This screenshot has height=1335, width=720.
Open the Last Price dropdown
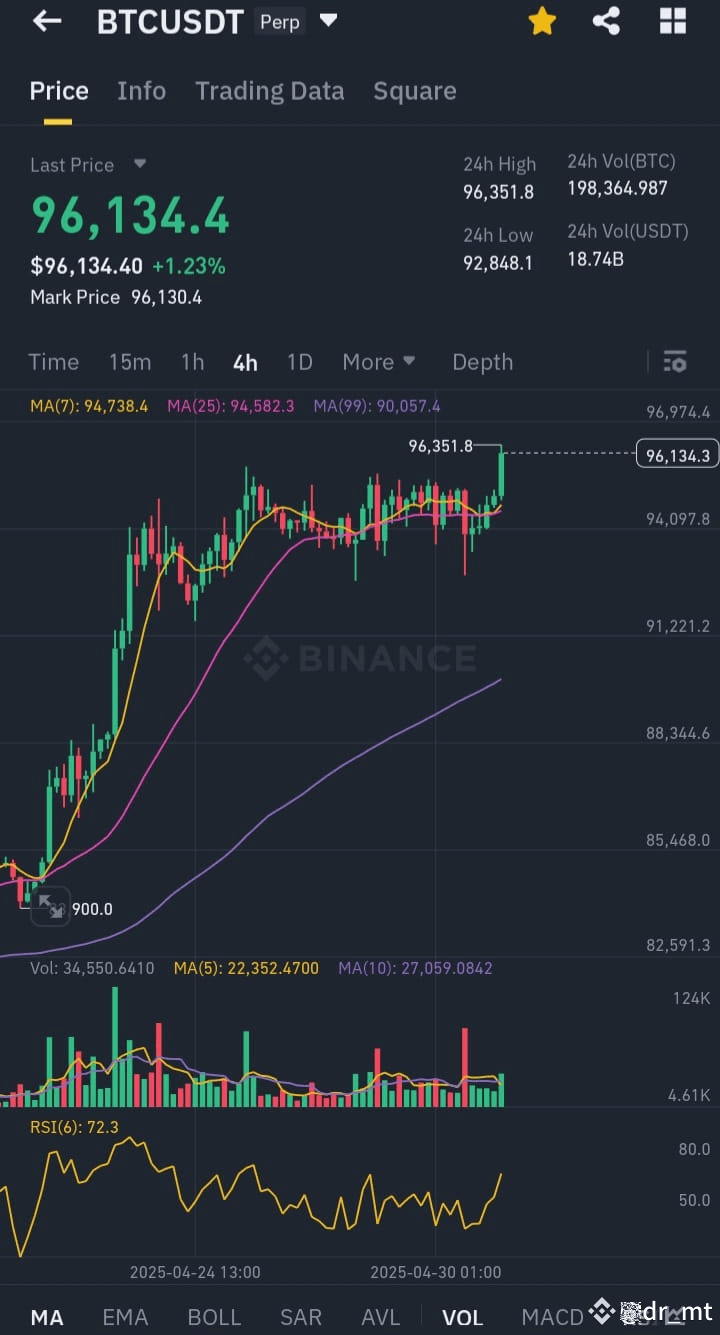pyautogui.click(x=89, y=164)
